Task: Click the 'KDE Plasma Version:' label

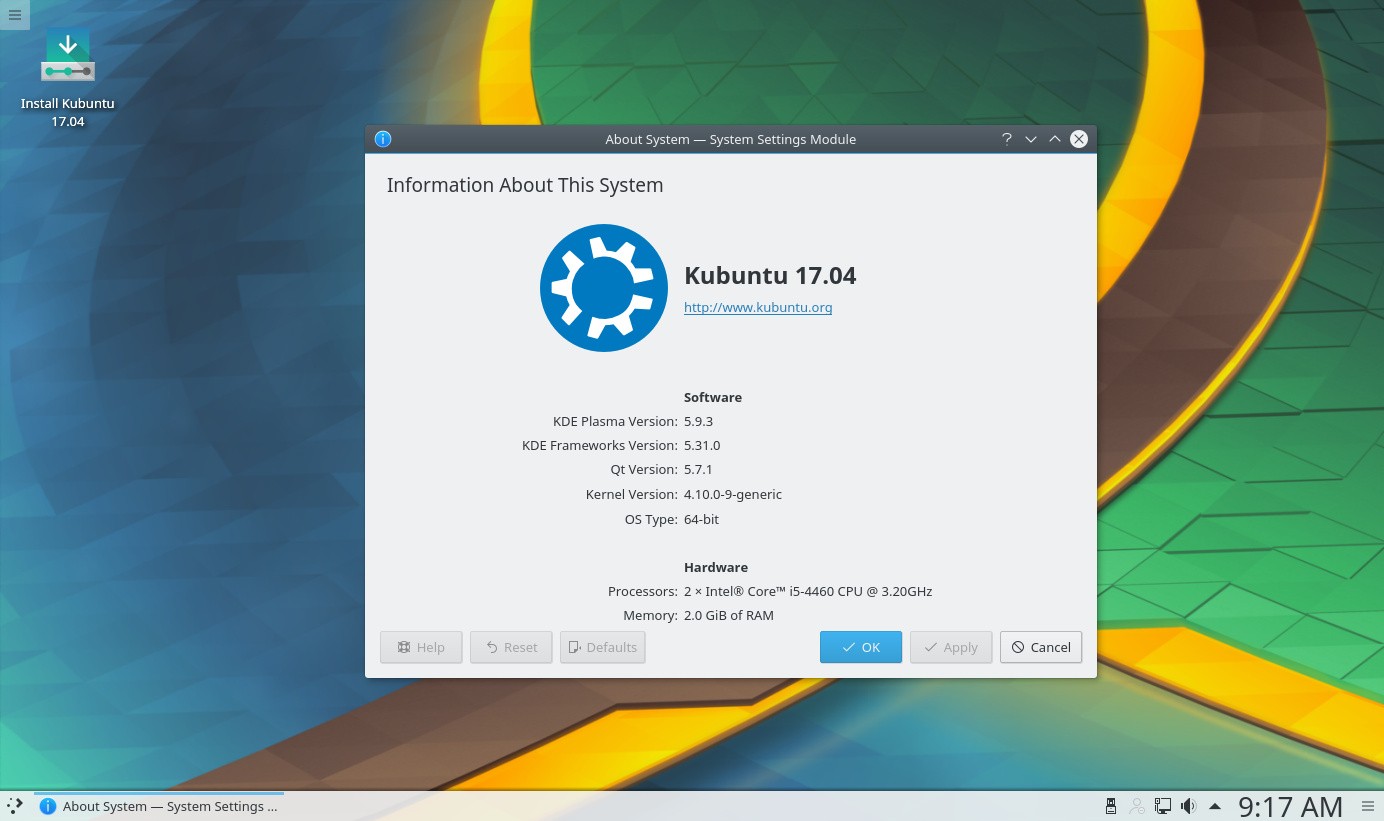Action: 615,421
